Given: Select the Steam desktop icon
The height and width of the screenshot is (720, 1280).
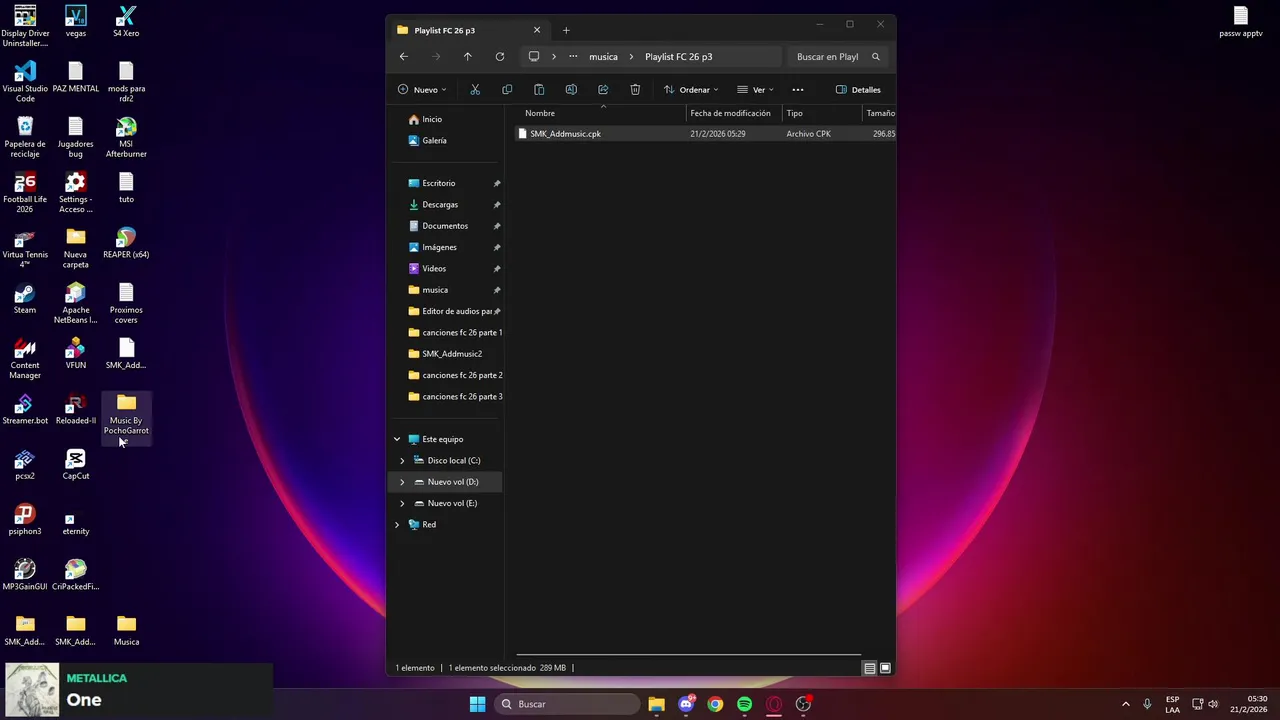Looking at the screenshot, I should pyautogui.click(x=25, y=299).
